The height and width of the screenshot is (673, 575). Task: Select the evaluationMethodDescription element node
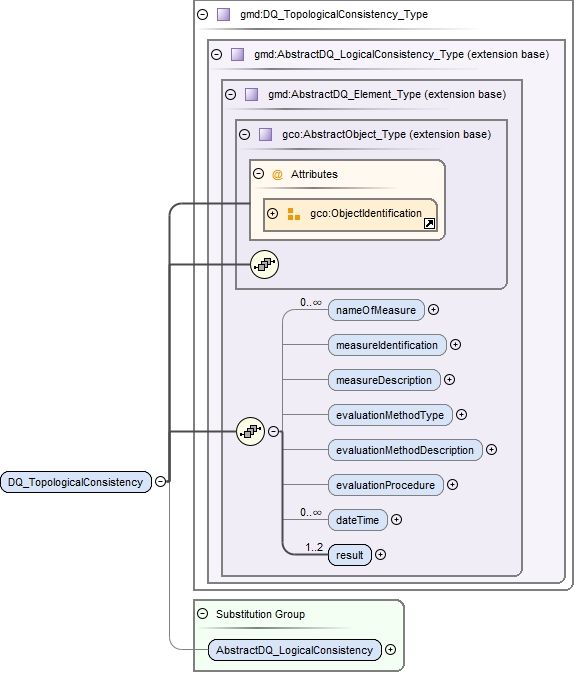(405, 450)
